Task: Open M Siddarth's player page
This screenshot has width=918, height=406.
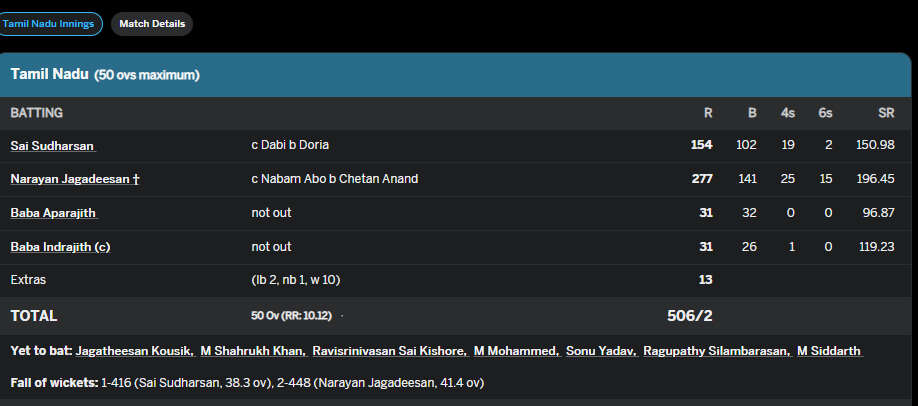Action: [829, 351]
